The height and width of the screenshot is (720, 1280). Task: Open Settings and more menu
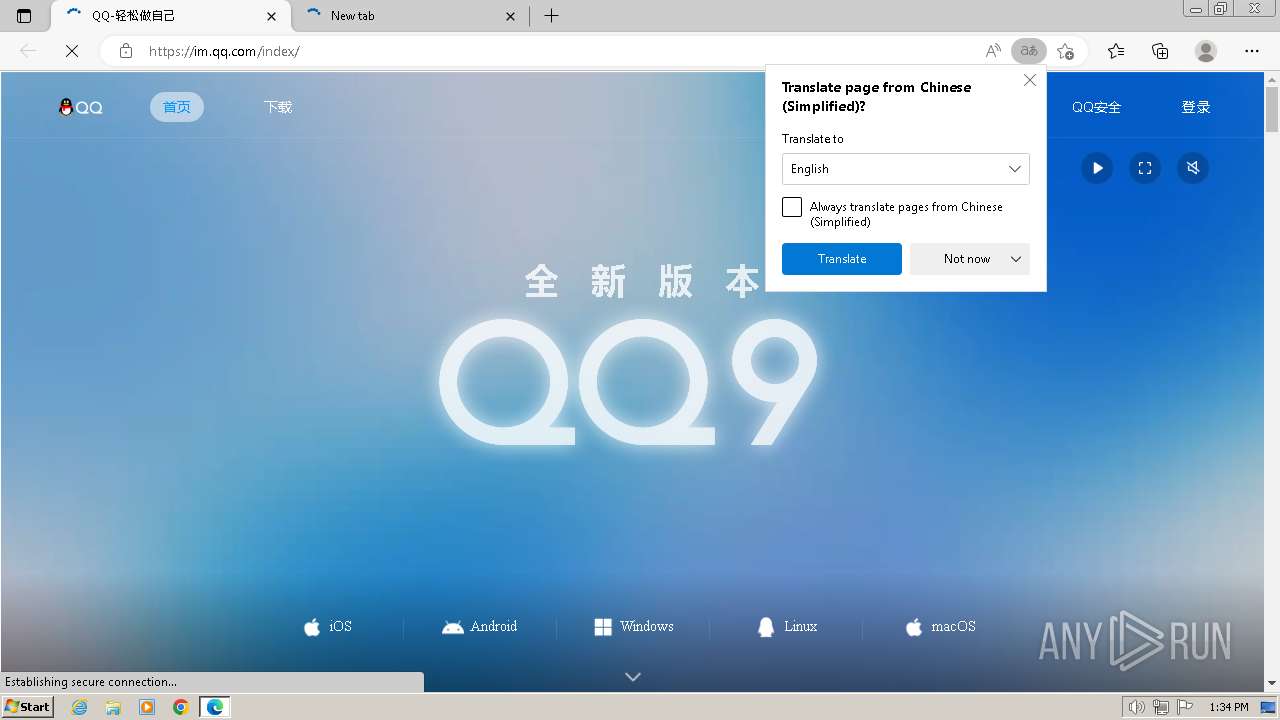click(x=1252, y=51)
